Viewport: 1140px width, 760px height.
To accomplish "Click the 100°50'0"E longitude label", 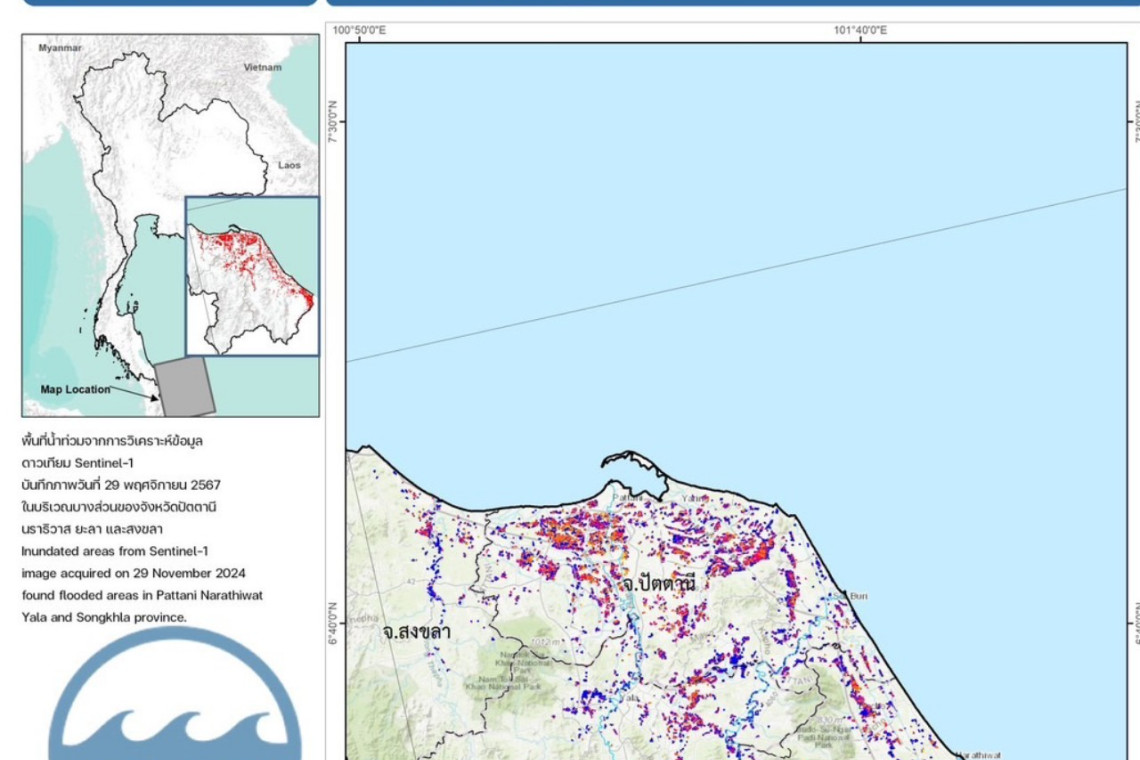I will click(359, 31).
